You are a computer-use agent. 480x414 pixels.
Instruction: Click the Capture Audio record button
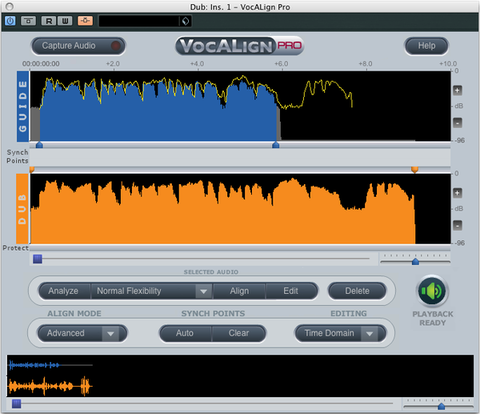78,46
